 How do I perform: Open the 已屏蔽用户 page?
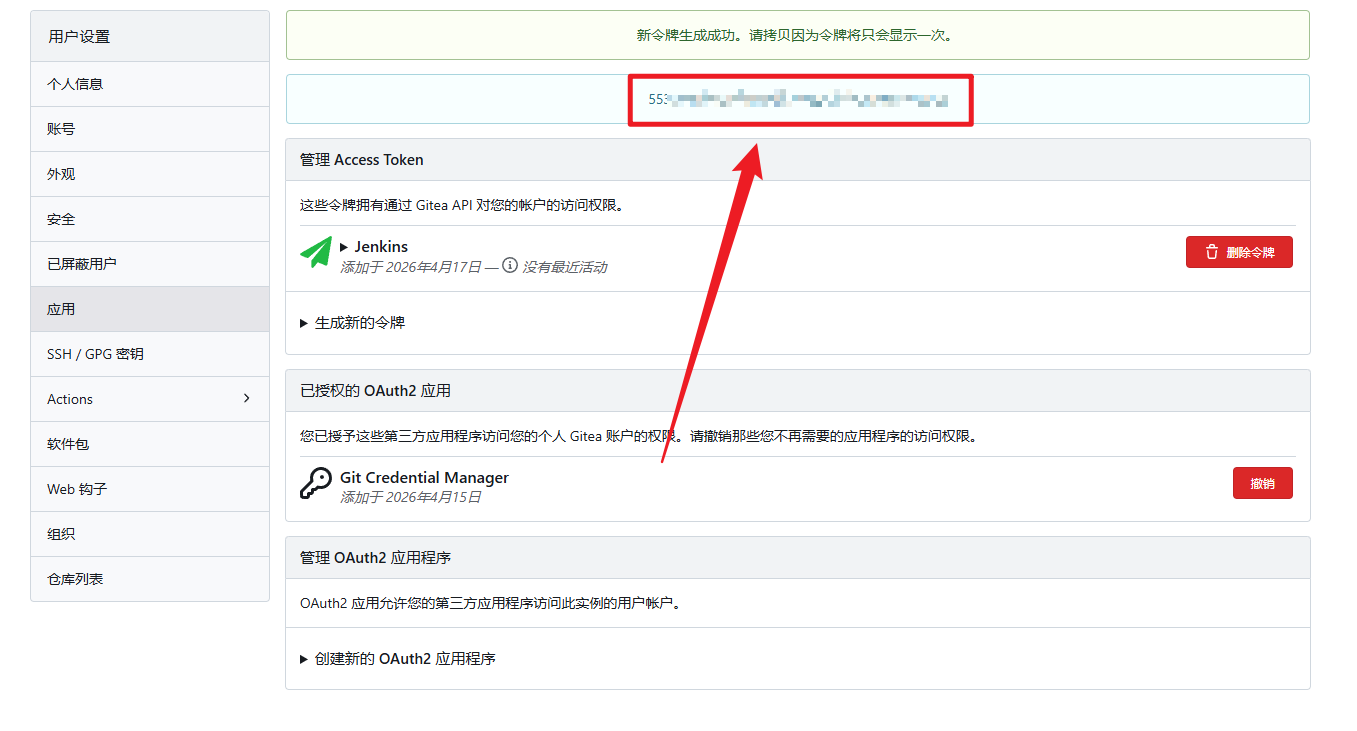tap(82, 264)
